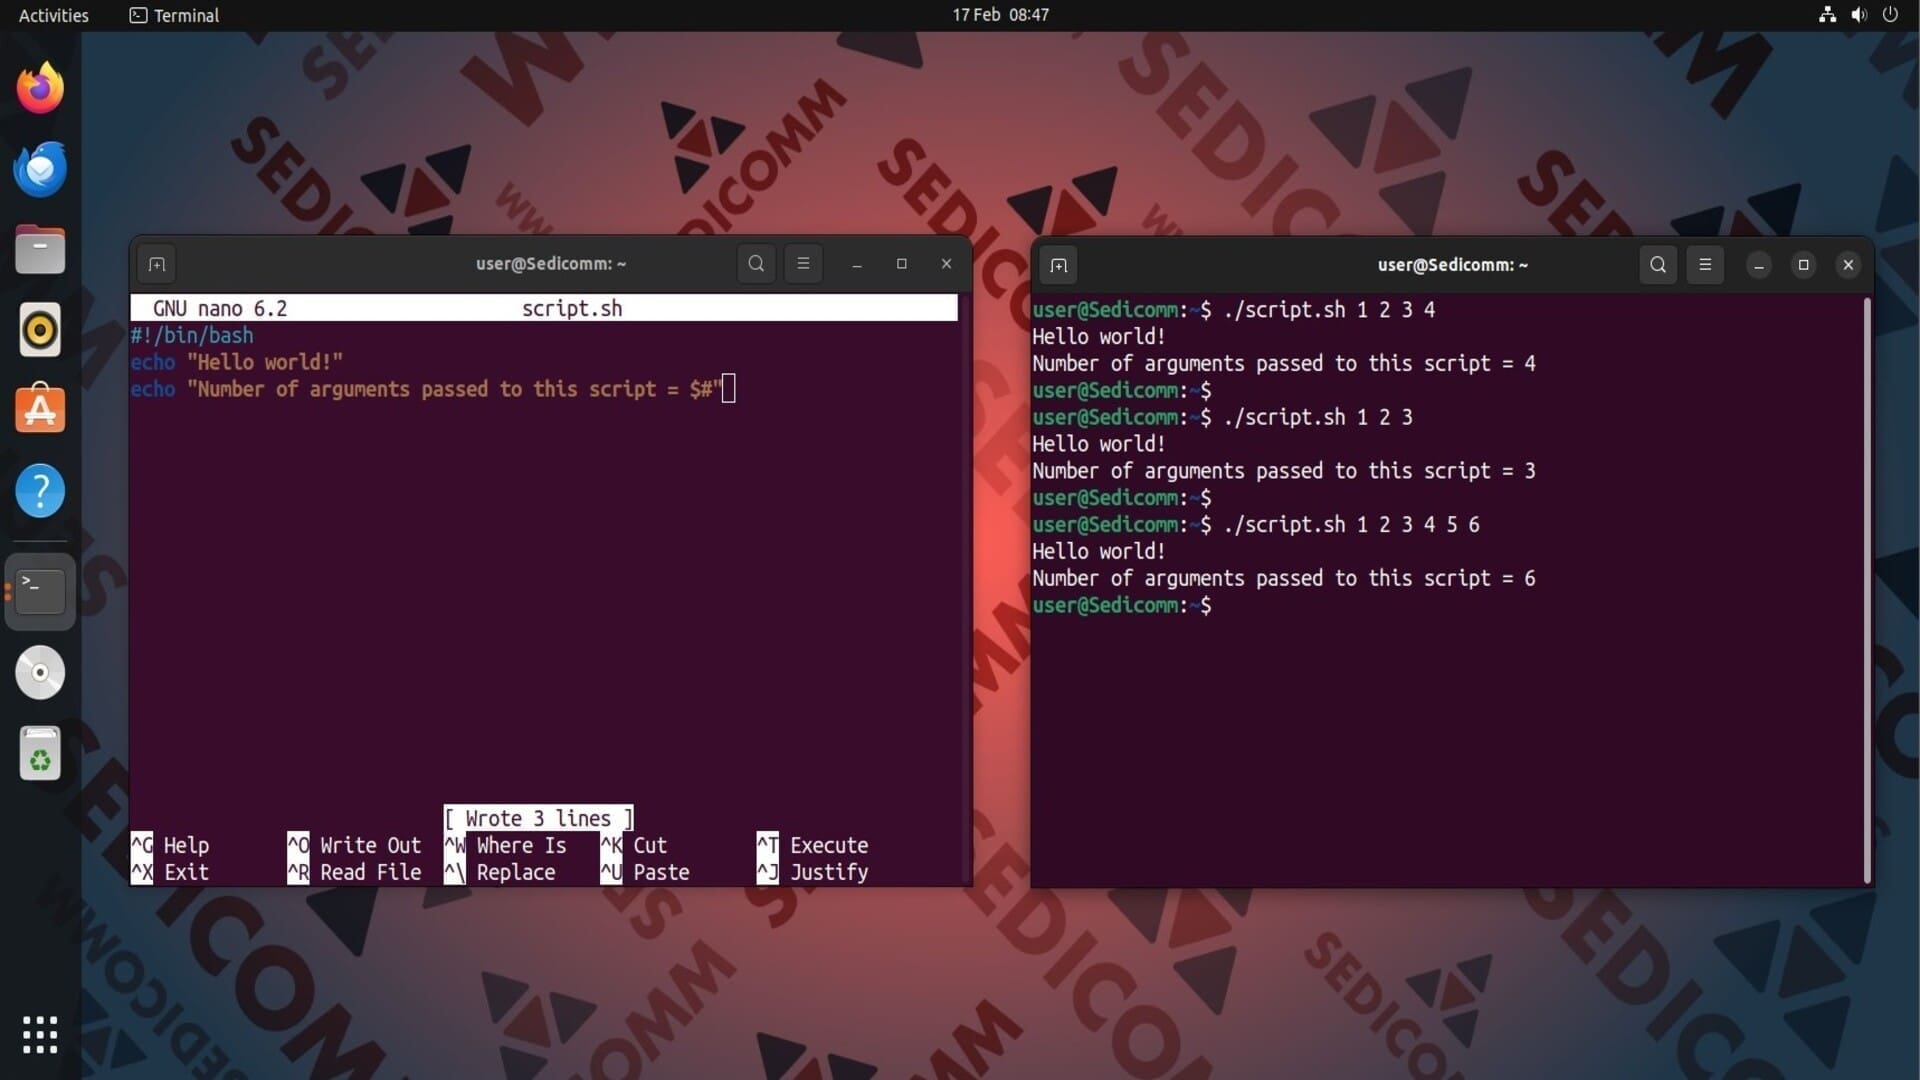Launch Firefox from the dock
This screenshot has height=1080, width=1920.
point(40,88)
